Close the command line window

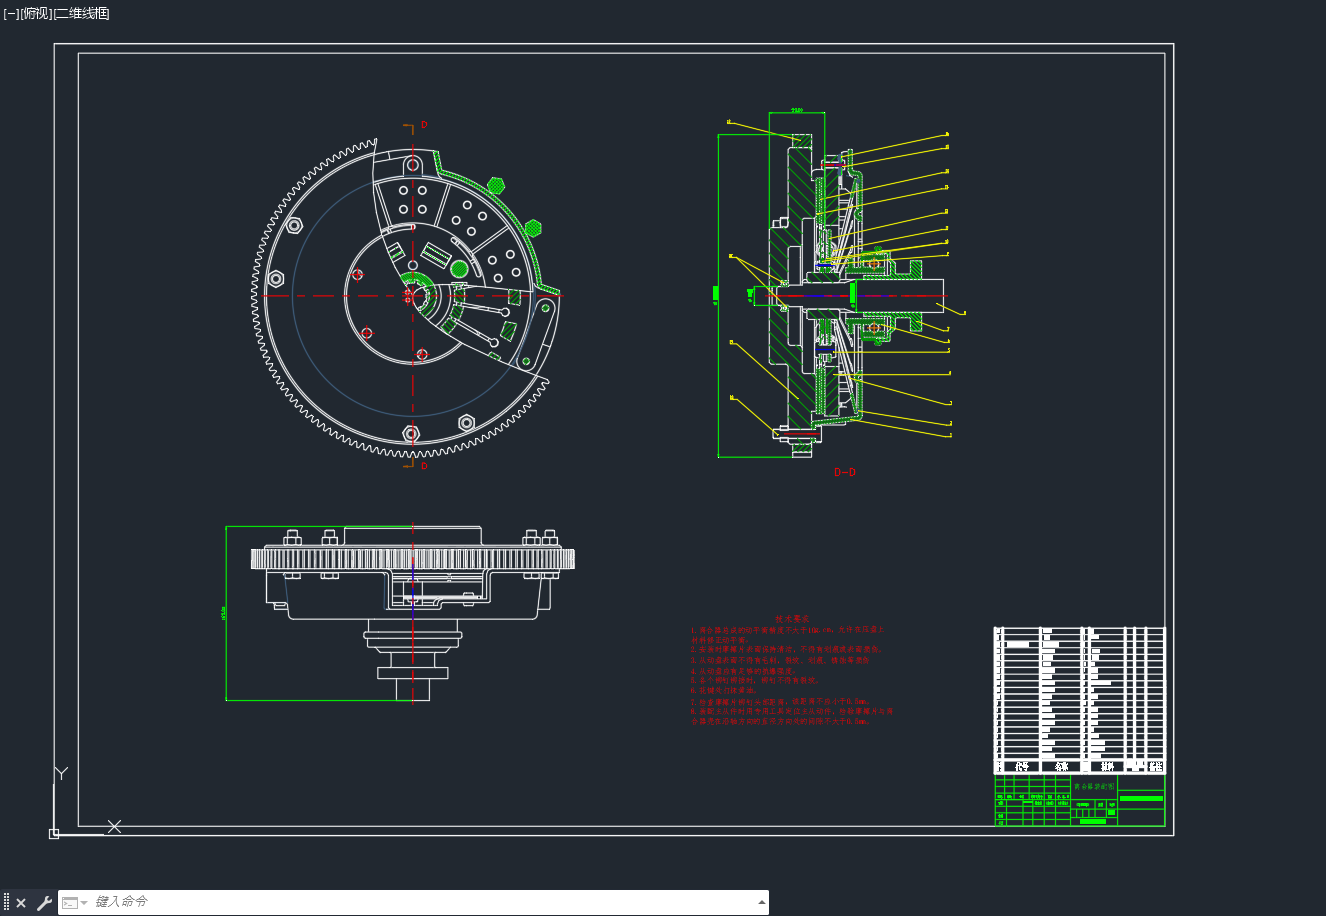21,903
